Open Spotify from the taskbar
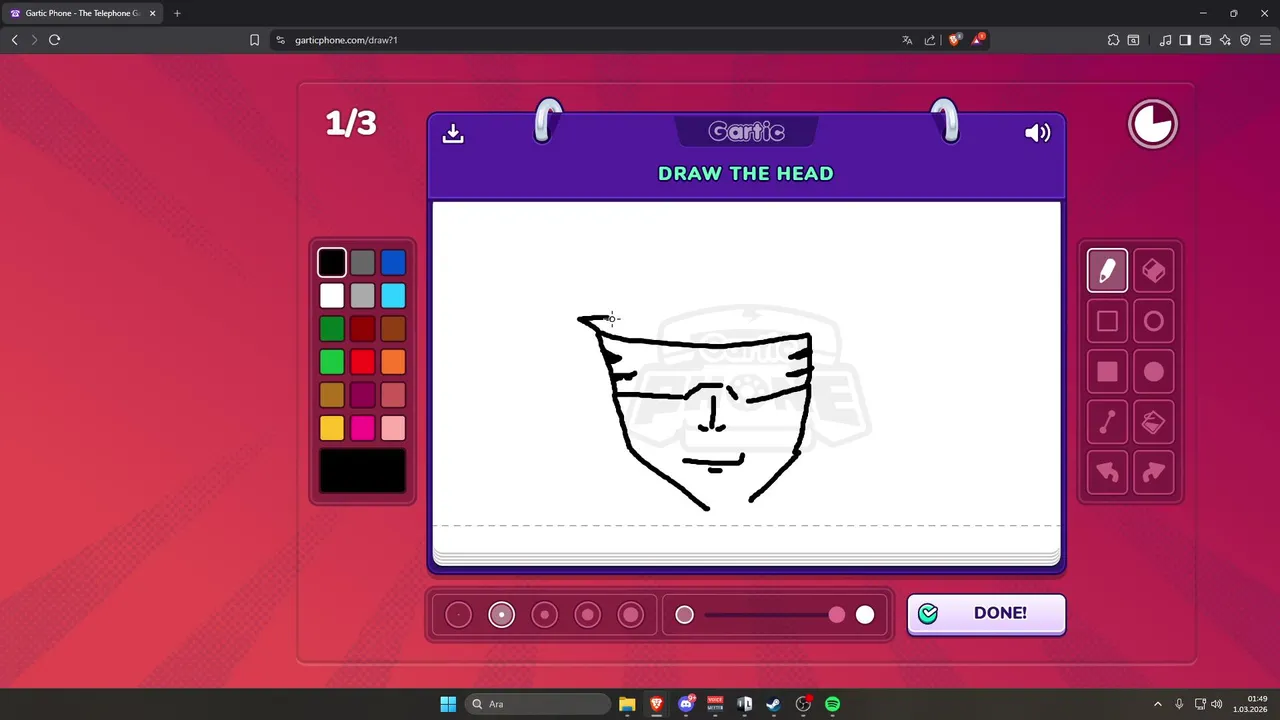This screenshot has width=1280, height=720. 832,704
